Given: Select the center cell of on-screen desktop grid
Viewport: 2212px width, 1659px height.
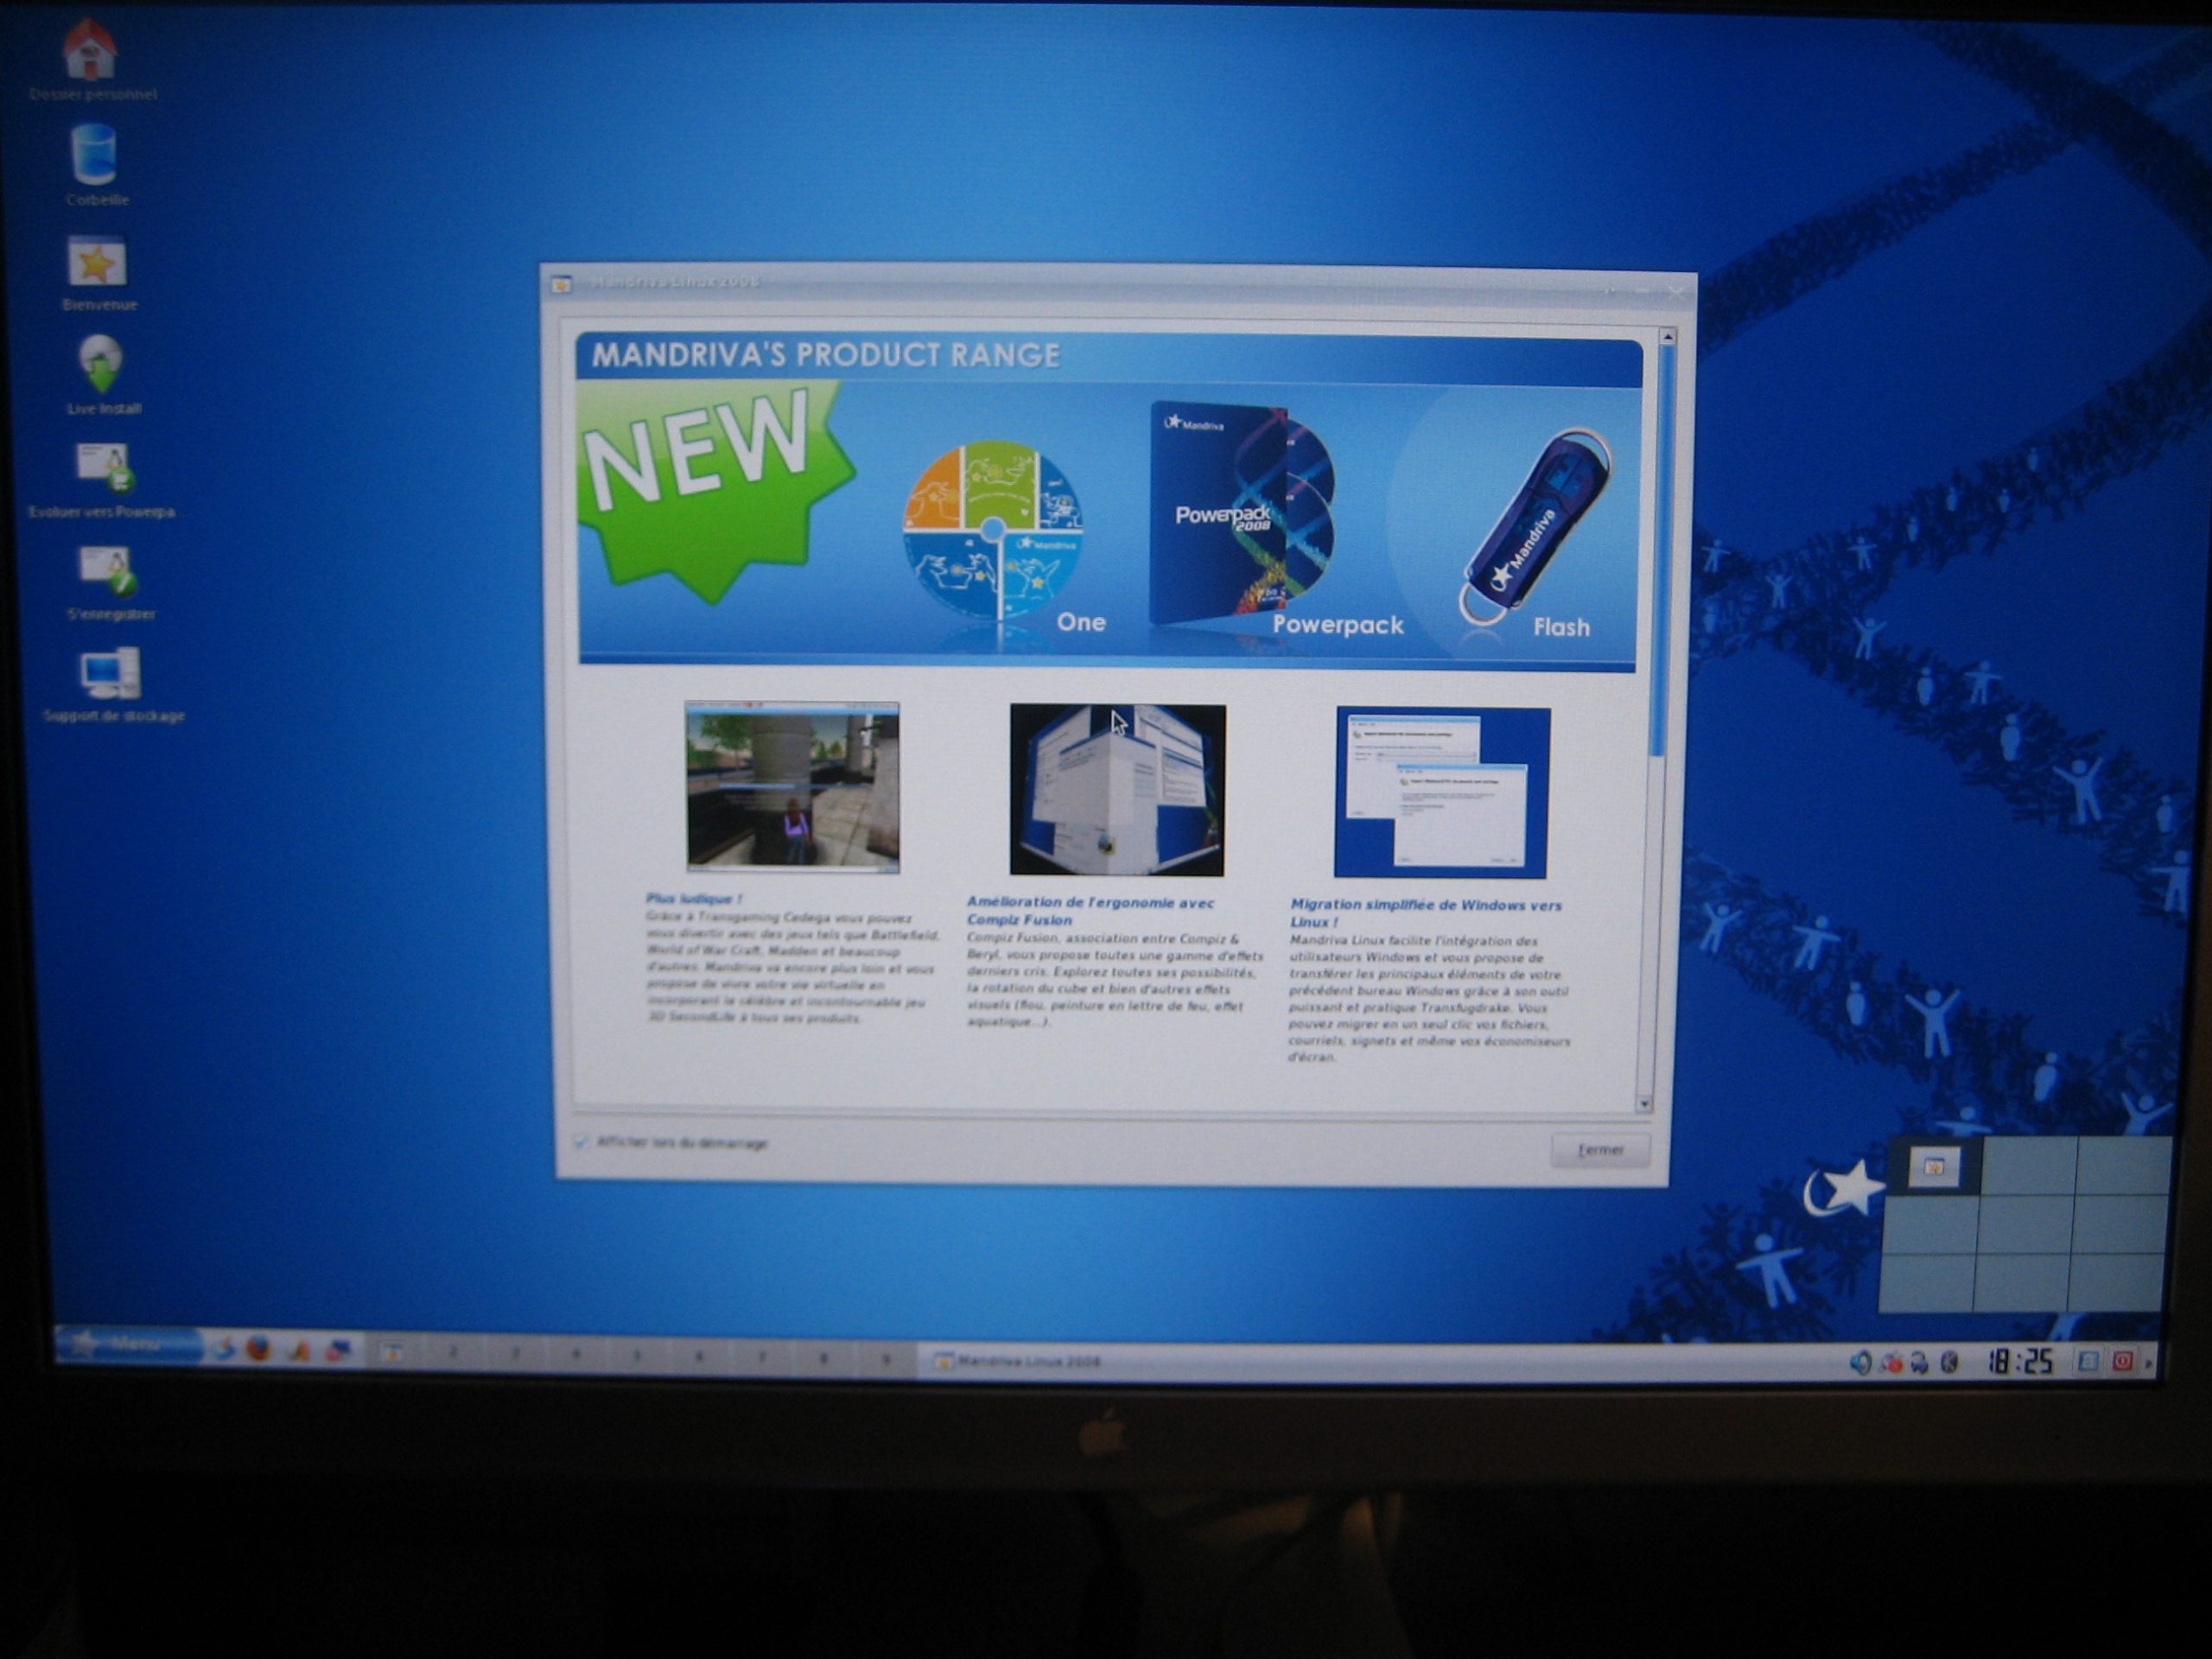Looking at the screenshot, I should [x=2025, y=1225].
